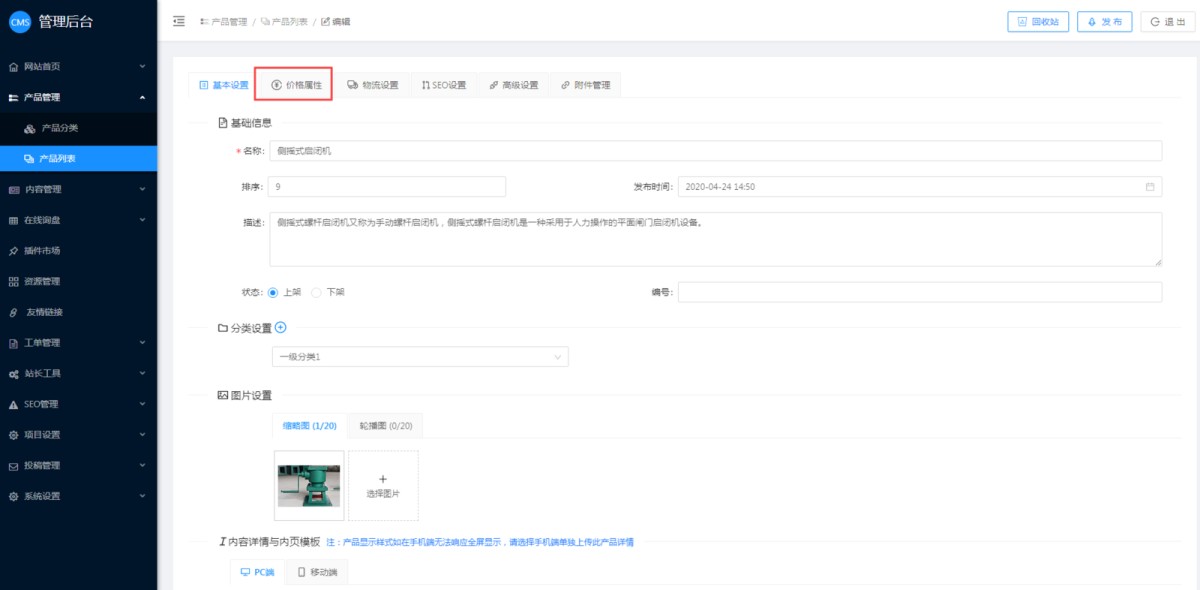Collapse the sidebar with the menu fold icon

pyautogui.click(x=179, y=21)
